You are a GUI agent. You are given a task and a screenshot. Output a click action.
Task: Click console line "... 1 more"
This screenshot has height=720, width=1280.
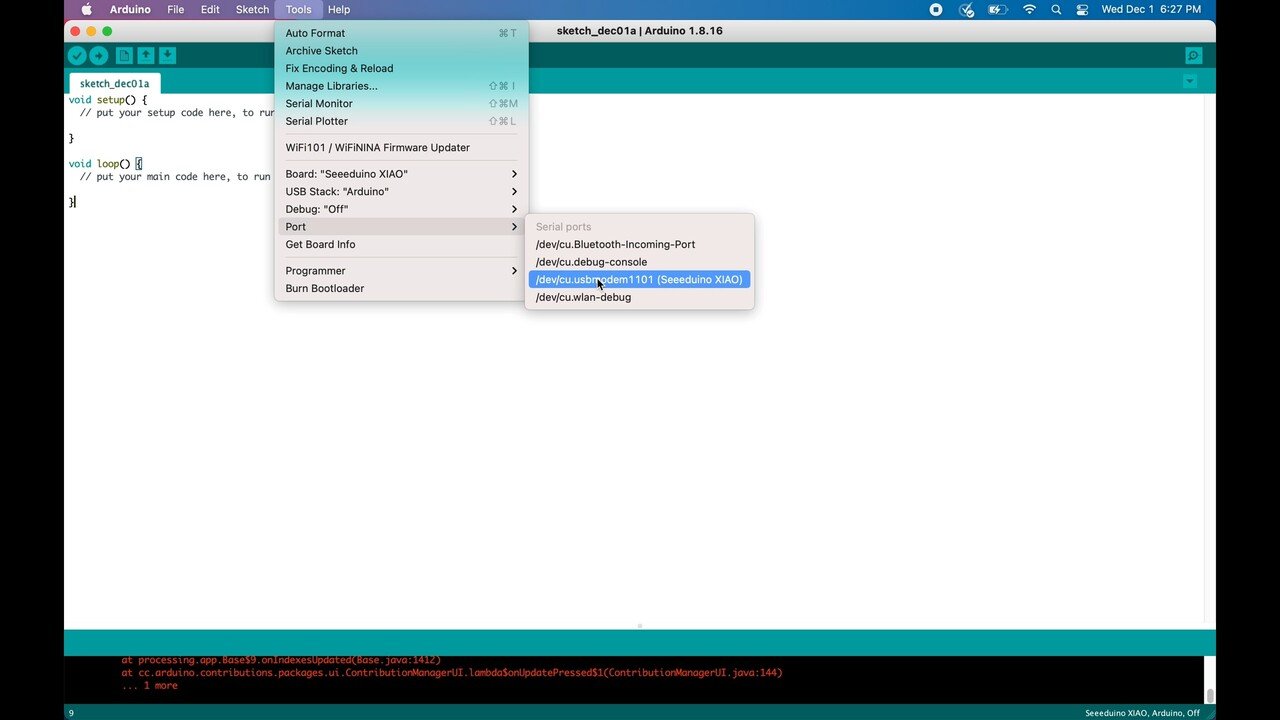pos(149,686)
